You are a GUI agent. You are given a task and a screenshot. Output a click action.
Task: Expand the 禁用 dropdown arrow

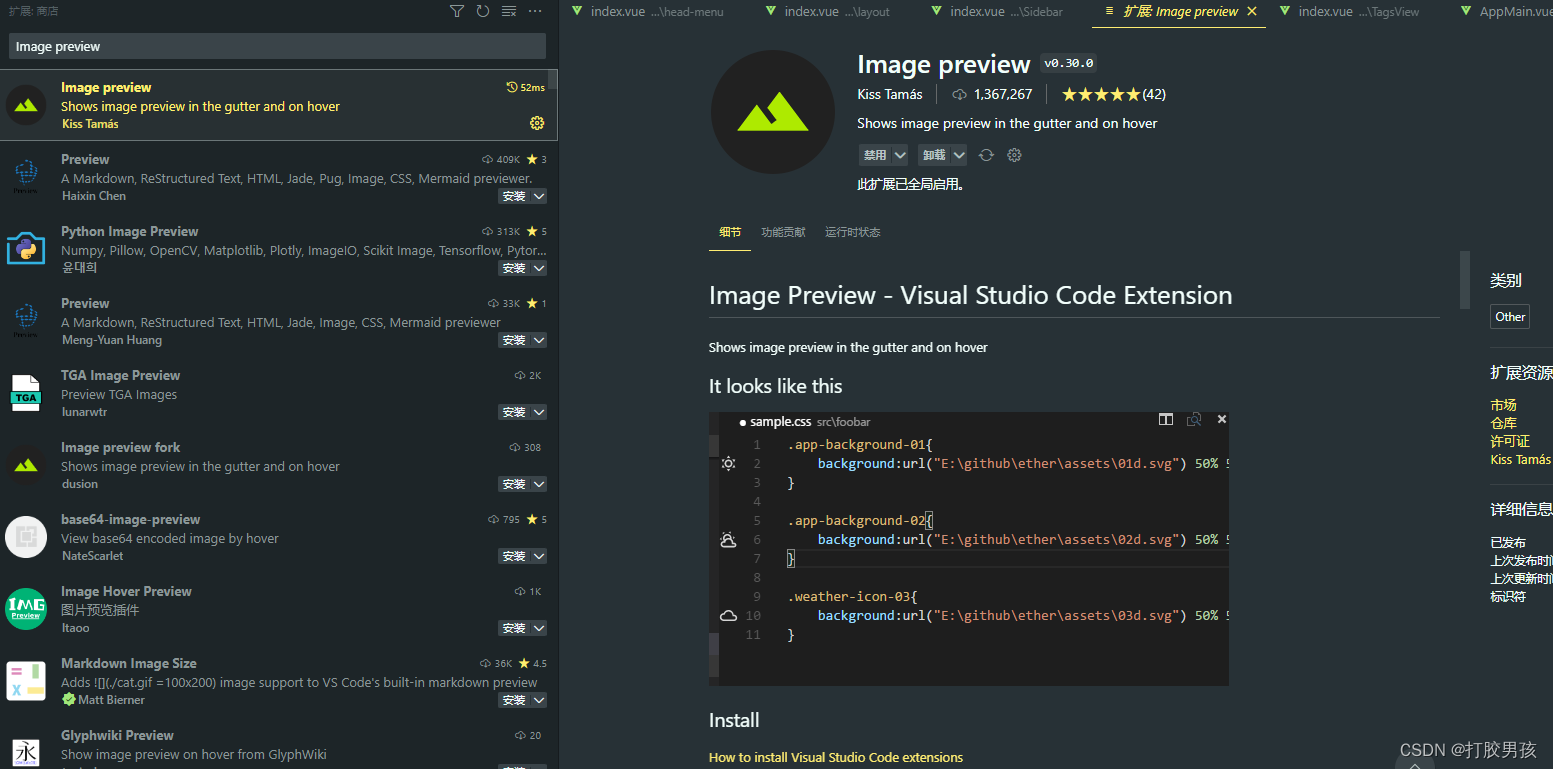(x=900, y=155)
